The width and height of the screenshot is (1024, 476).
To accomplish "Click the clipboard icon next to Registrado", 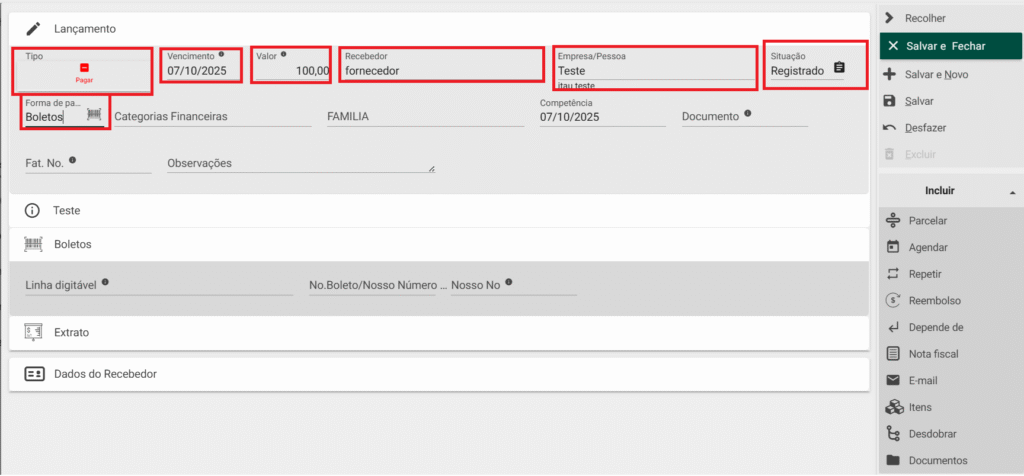I will [x=839, y=70].
